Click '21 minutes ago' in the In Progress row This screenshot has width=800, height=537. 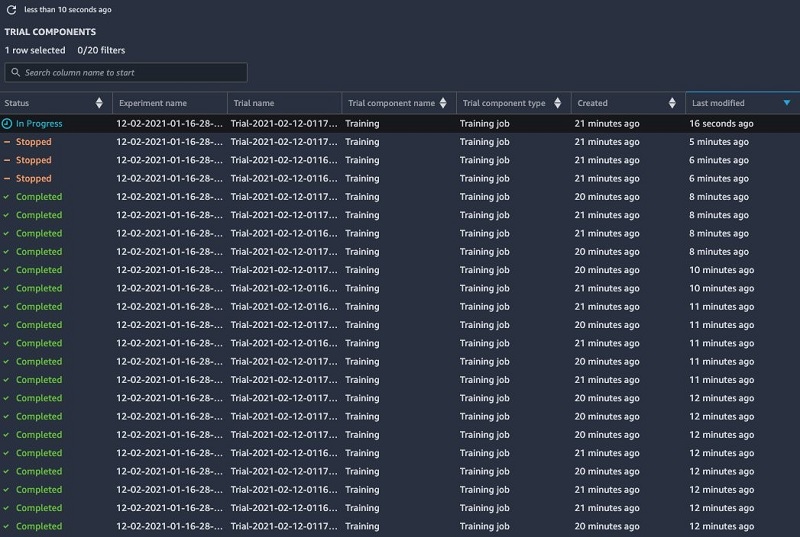coord(607,123)
